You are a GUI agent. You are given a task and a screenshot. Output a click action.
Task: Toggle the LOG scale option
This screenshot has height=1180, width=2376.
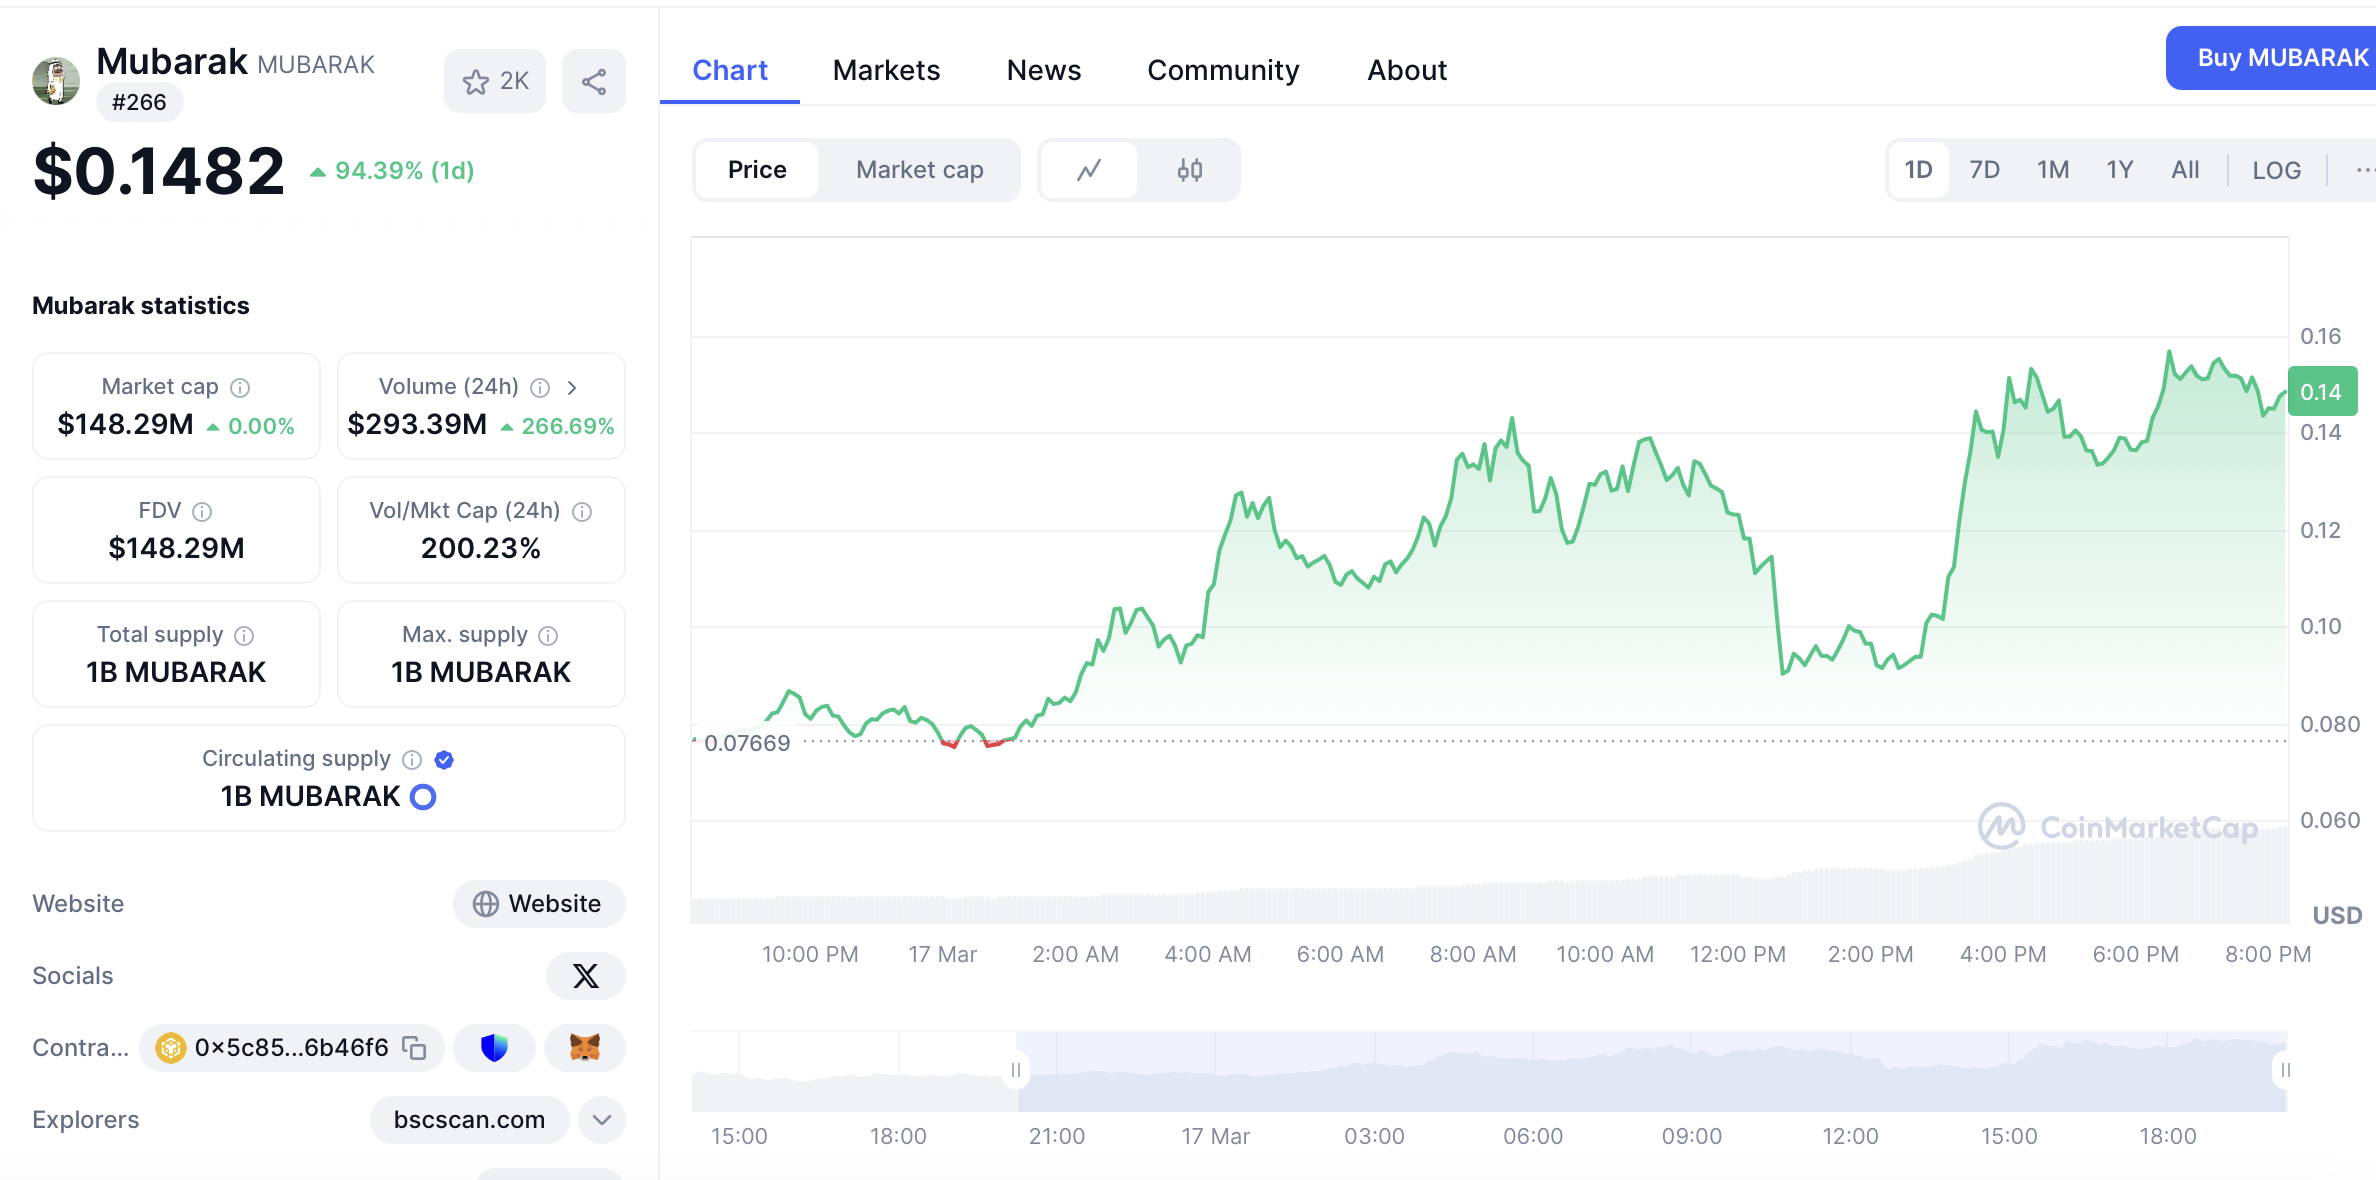point(2276,170)
